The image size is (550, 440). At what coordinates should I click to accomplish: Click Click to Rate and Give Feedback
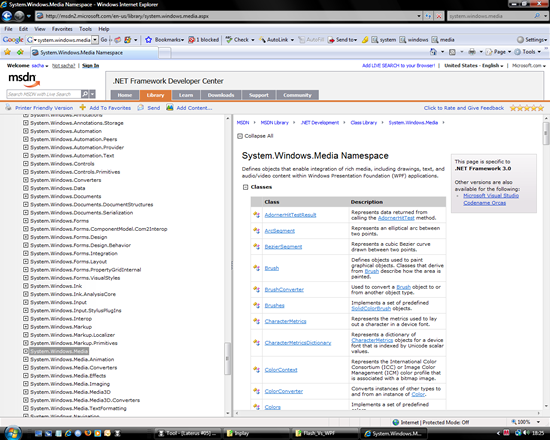464,108
